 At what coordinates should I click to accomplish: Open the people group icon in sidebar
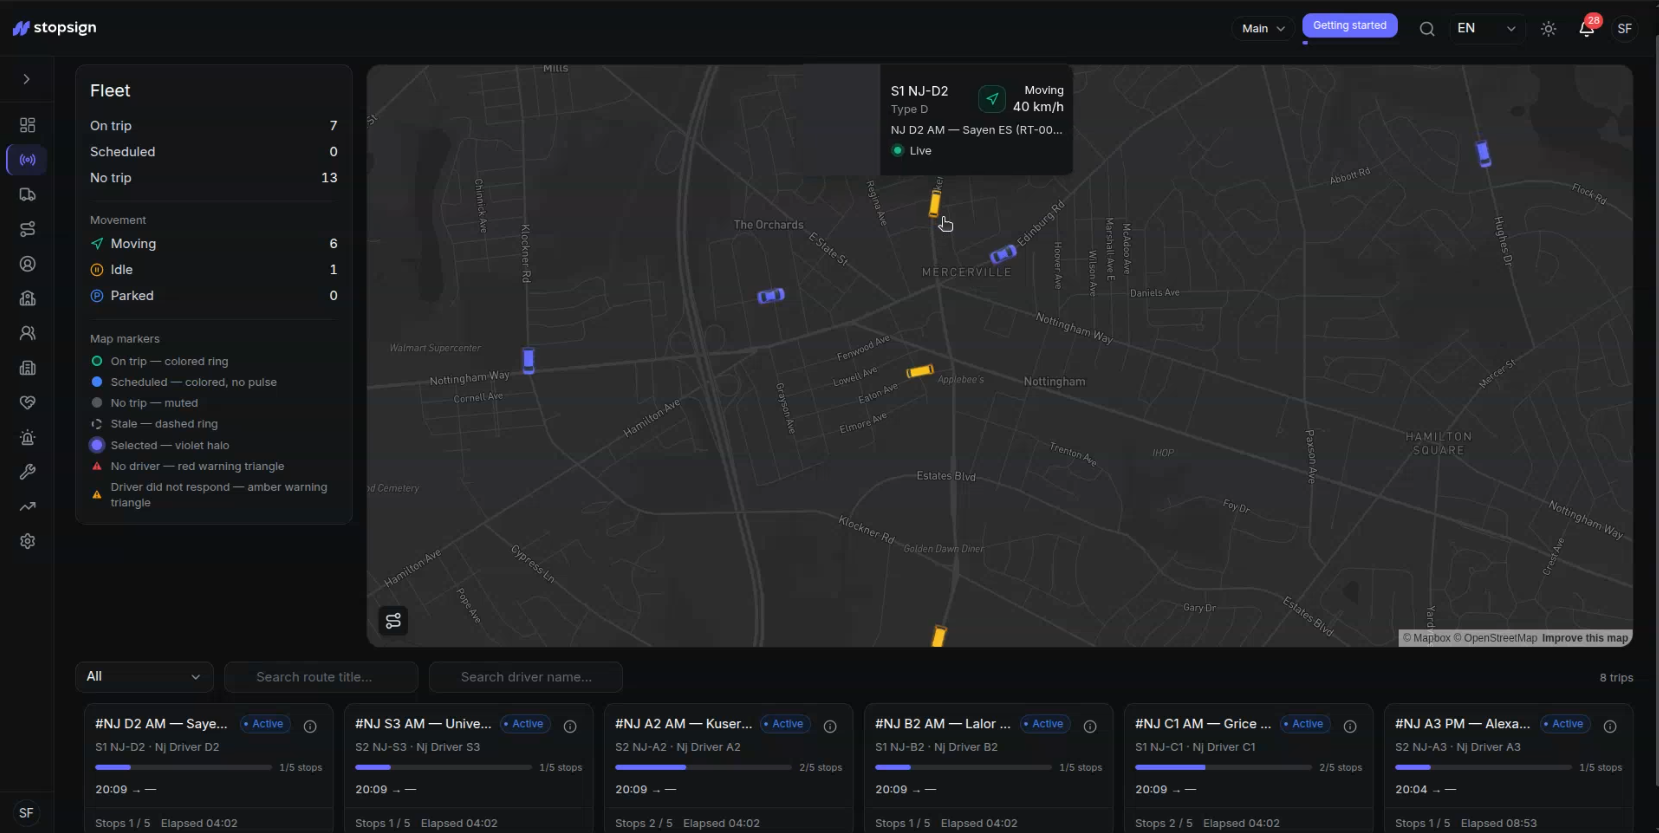(27, 333)
